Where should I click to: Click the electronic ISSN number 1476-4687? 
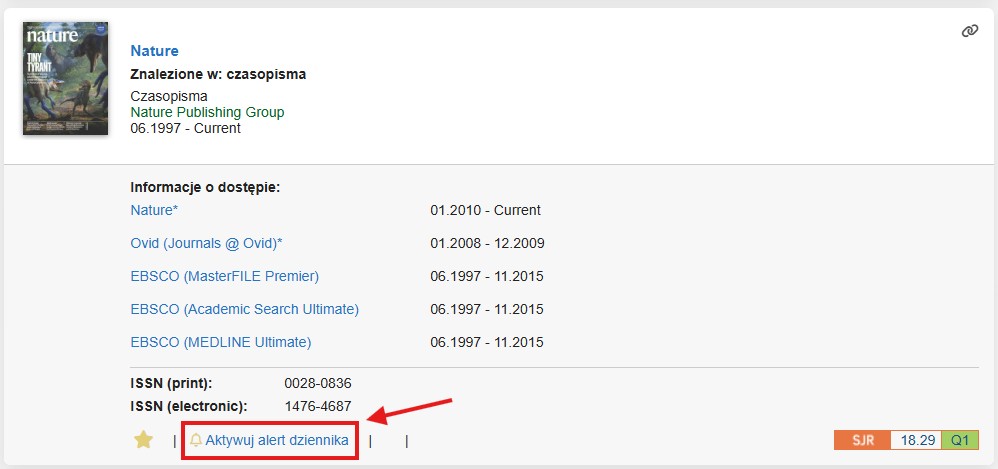coord(318,406)
